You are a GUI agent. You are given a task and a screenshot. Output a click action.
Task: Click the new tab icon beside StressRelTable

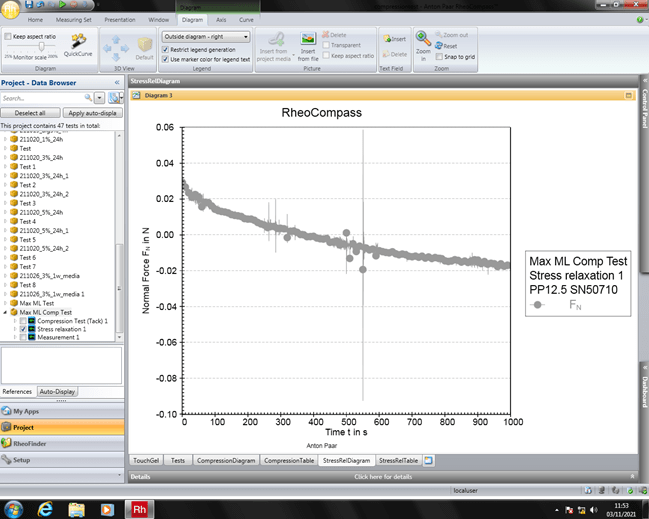429,461
